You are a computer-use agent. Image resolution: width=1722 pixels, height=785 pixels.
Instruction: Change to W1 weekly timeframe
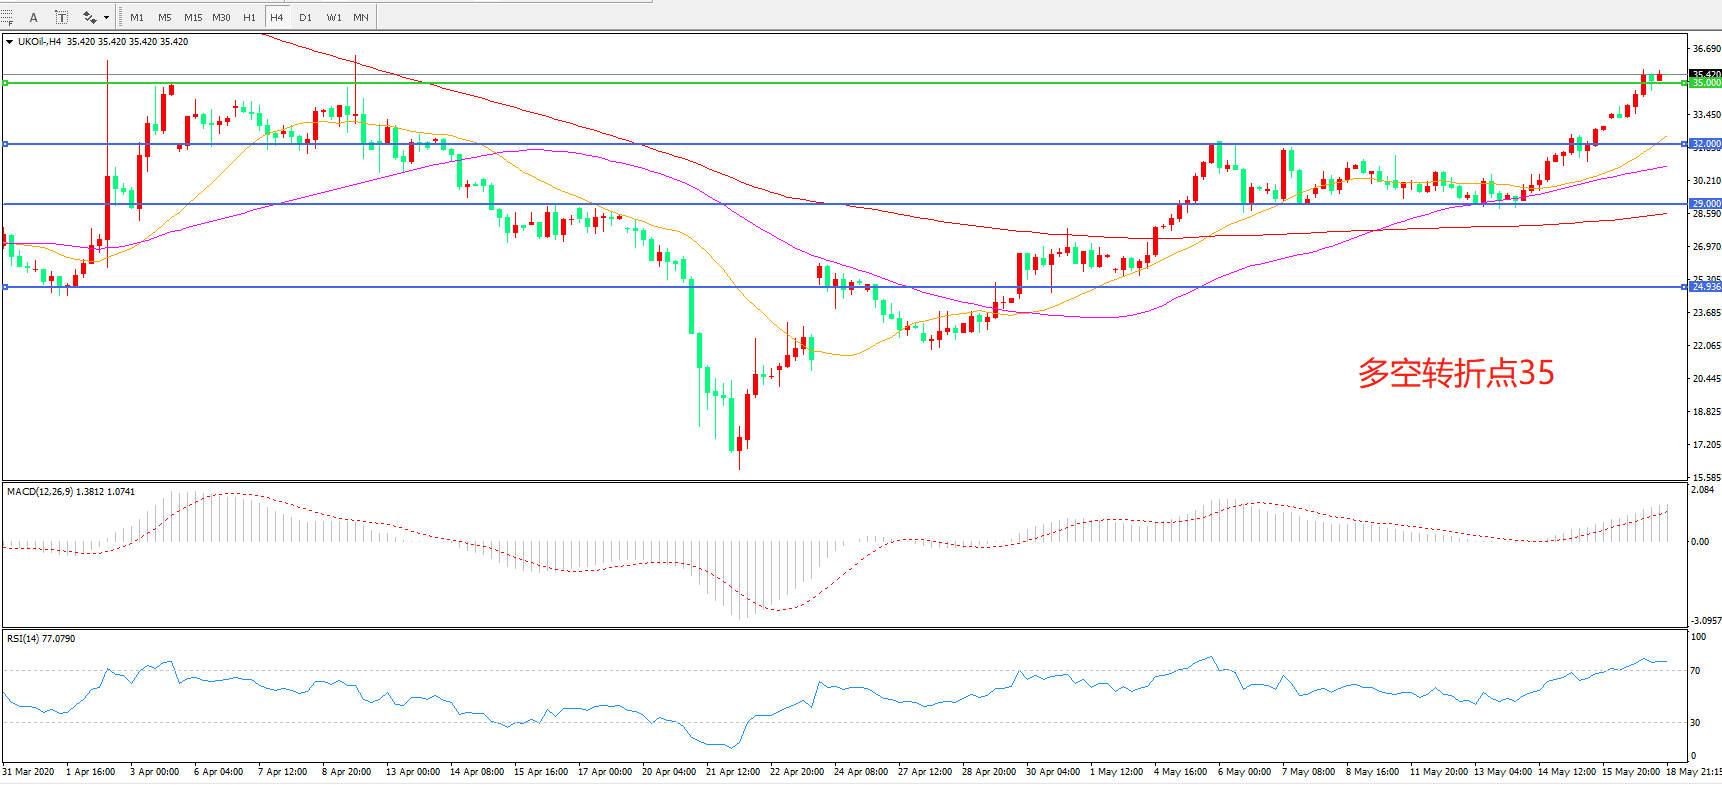tap(334, 17)
